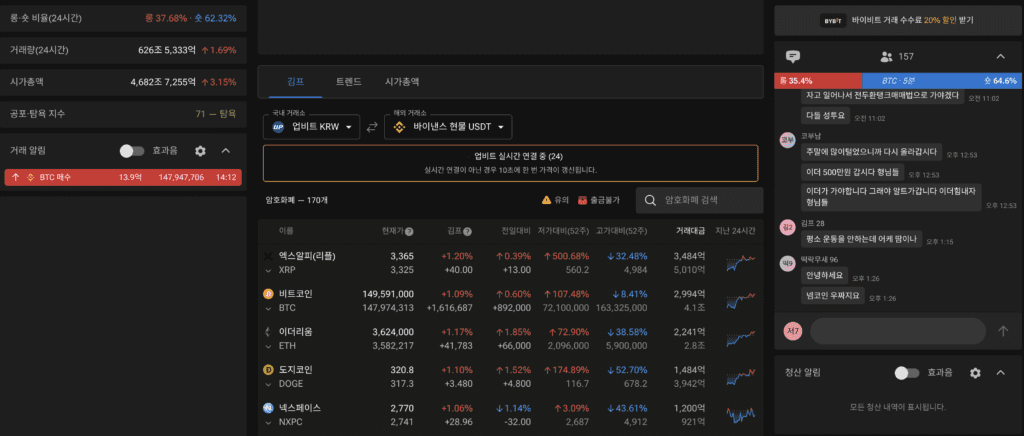Viewport: 1024px width, 436px height.
Task: Click the 떡락무새 96 user avatar
Action: [x=788, y=264]
